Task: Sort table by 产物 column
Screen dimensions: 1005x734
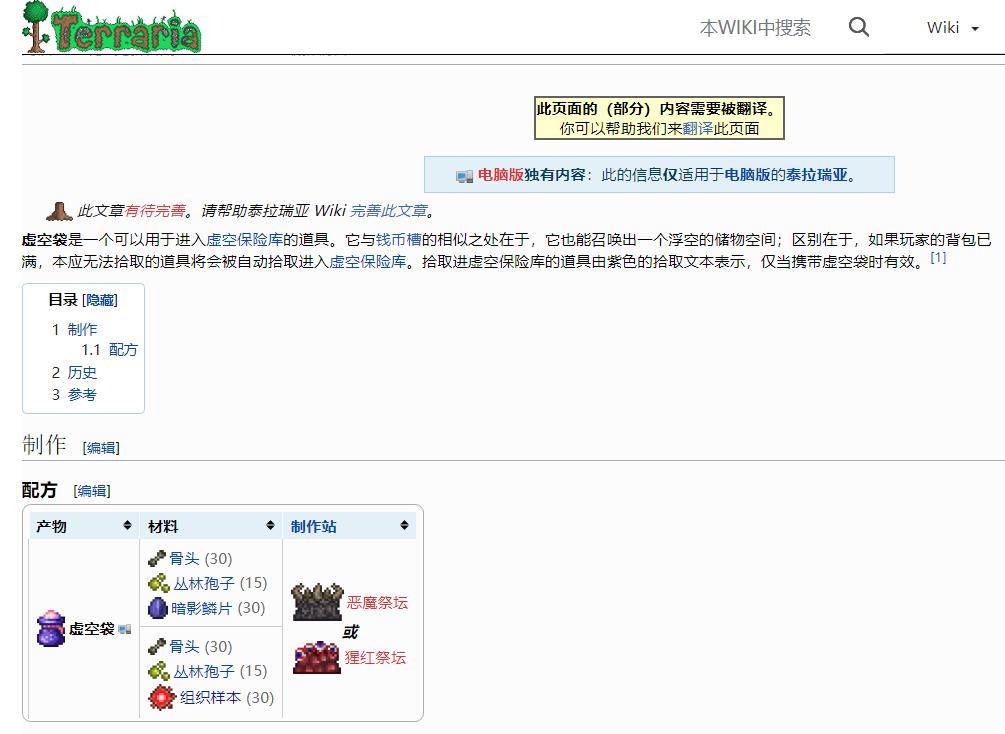Action: (127, 526)
